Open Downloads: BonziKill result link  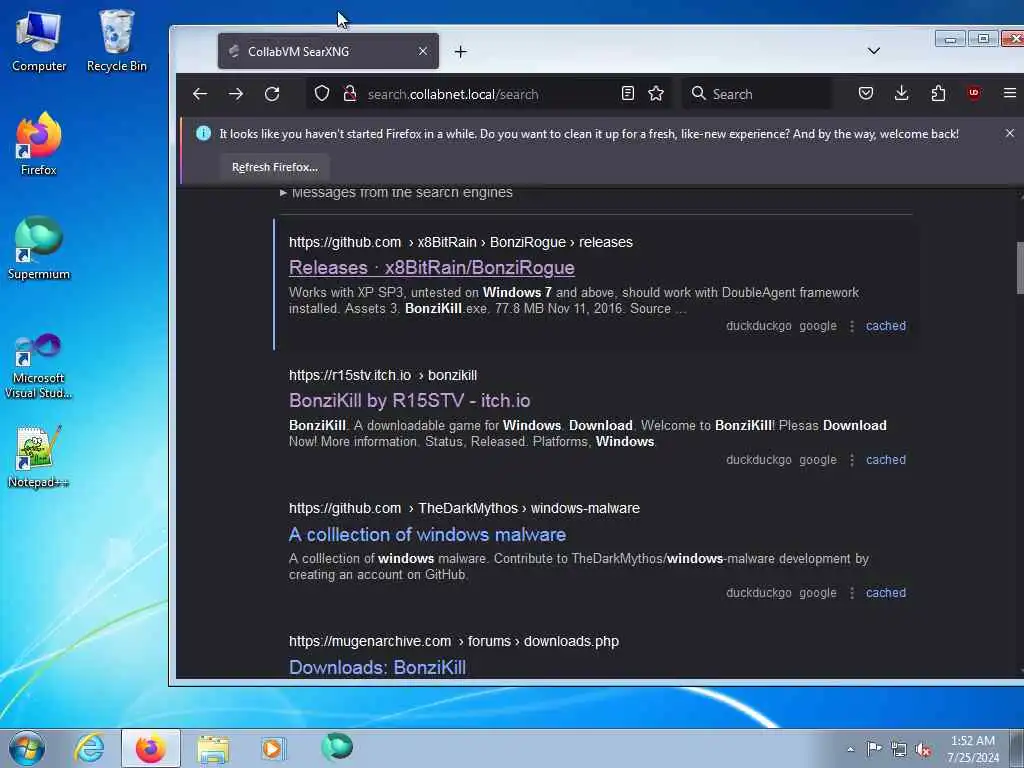click(377, 667)
